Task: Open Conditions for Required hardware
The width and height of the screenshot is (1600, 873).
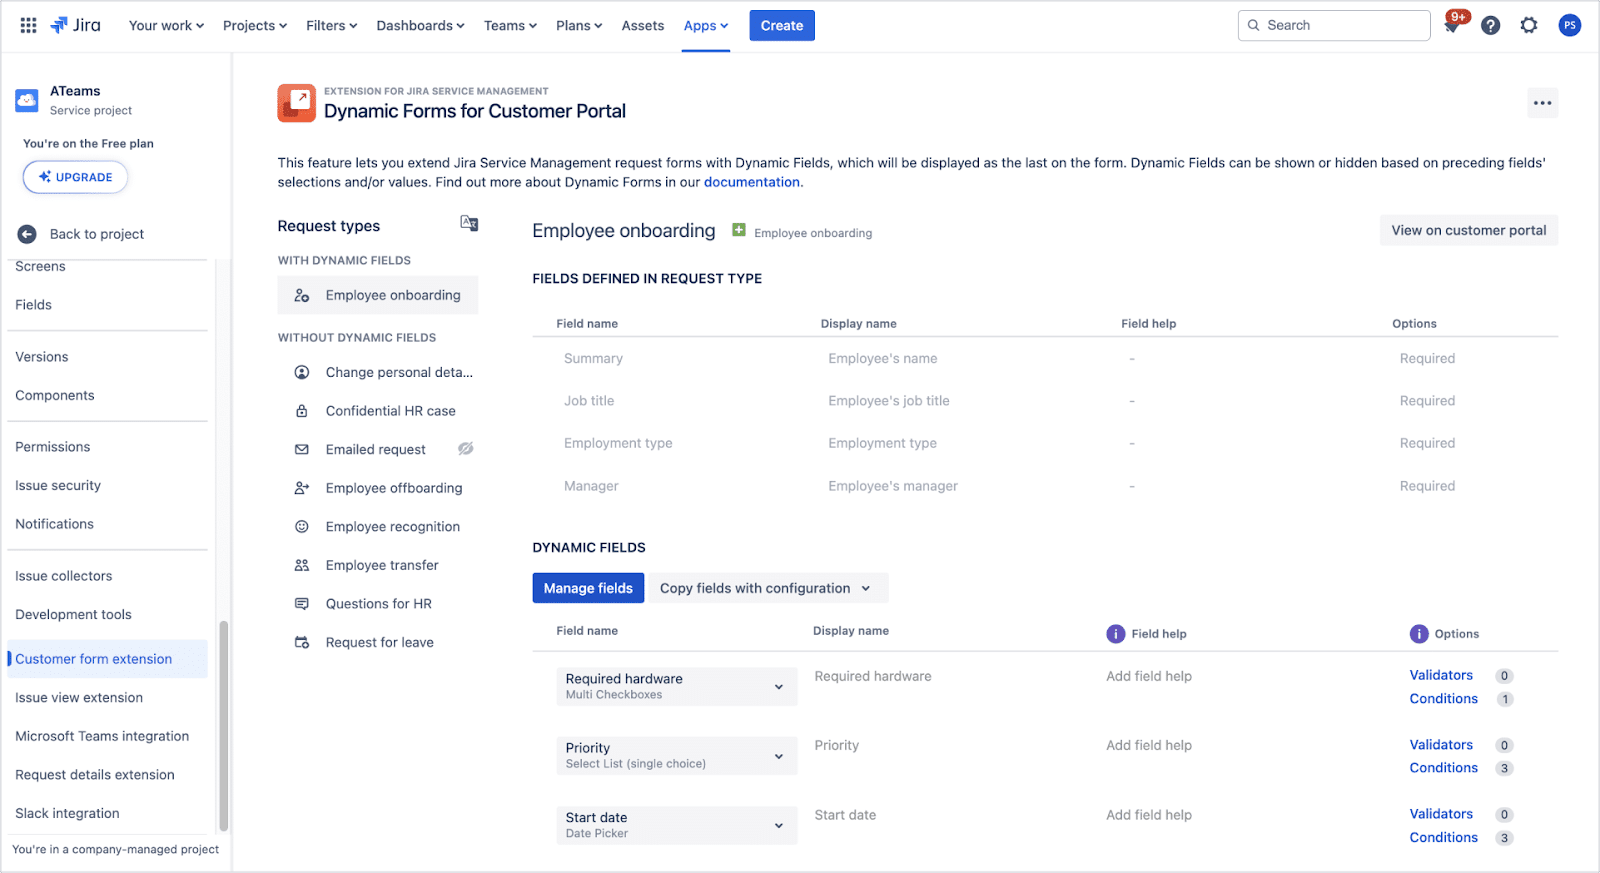Action: [x=1444, y=699]
